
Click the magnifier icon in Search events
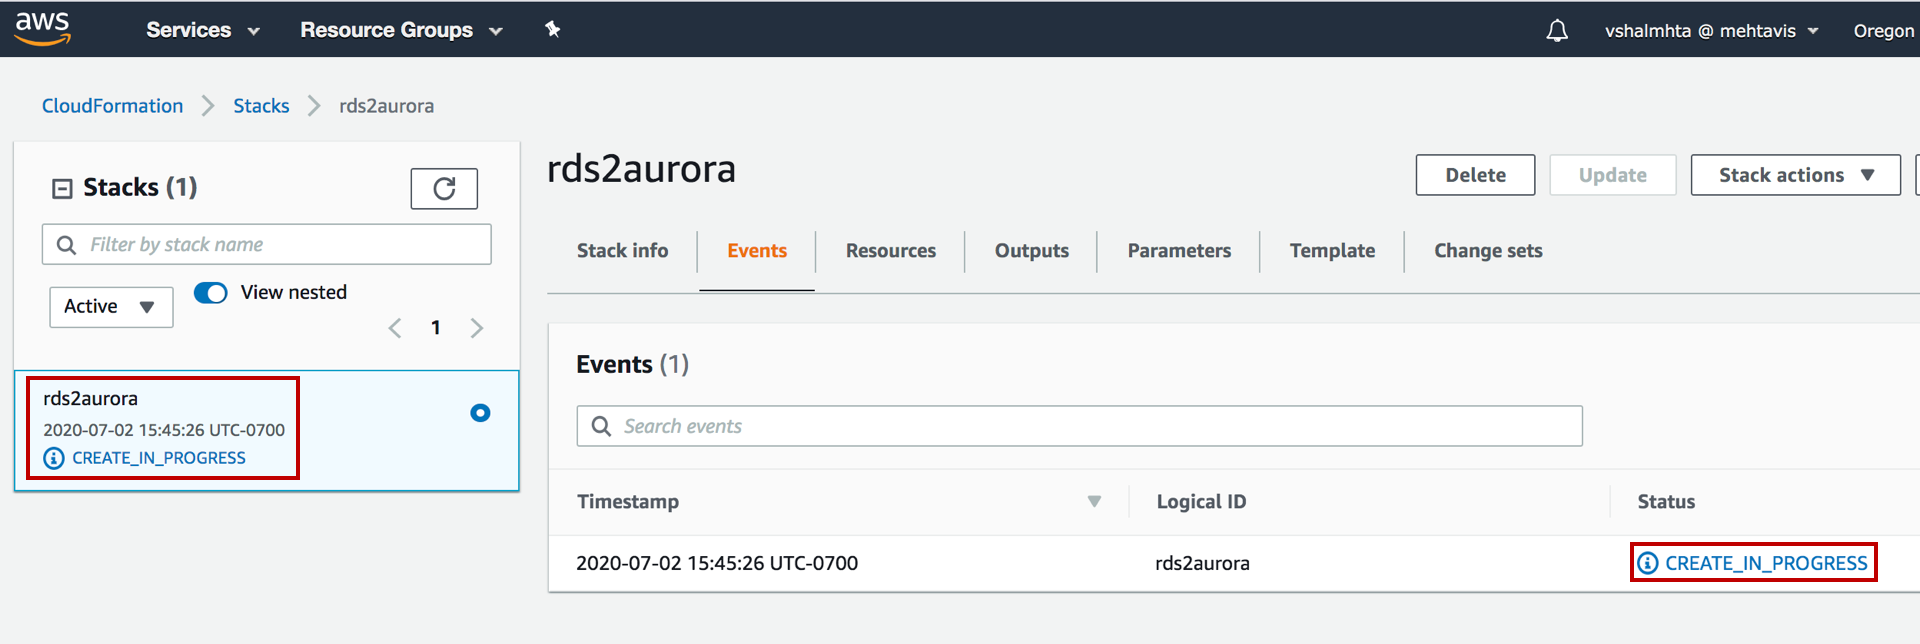601,426
